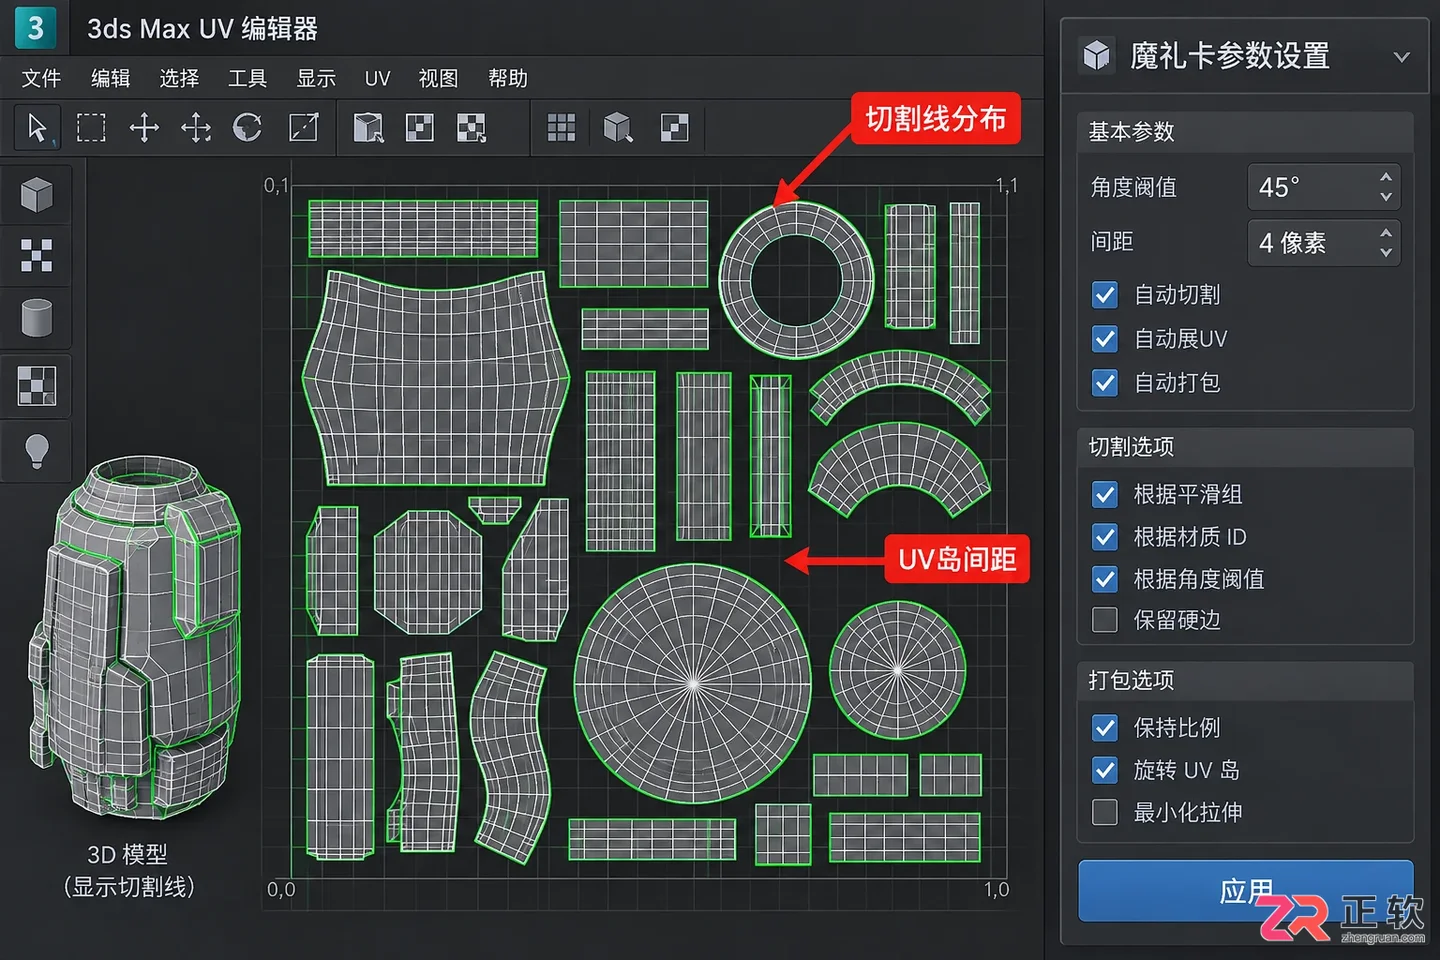Collapse the 基本参数 section header

point(1245,132)
